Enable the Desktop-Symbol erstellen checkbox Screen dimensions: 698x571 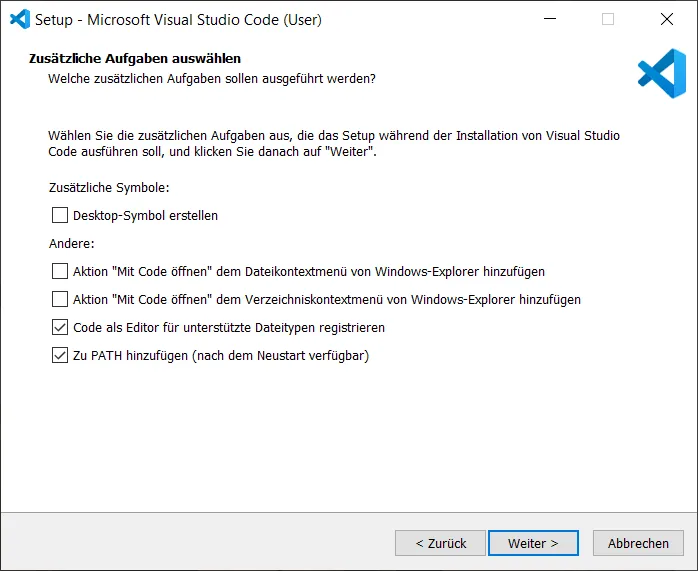tap(60, 215)
